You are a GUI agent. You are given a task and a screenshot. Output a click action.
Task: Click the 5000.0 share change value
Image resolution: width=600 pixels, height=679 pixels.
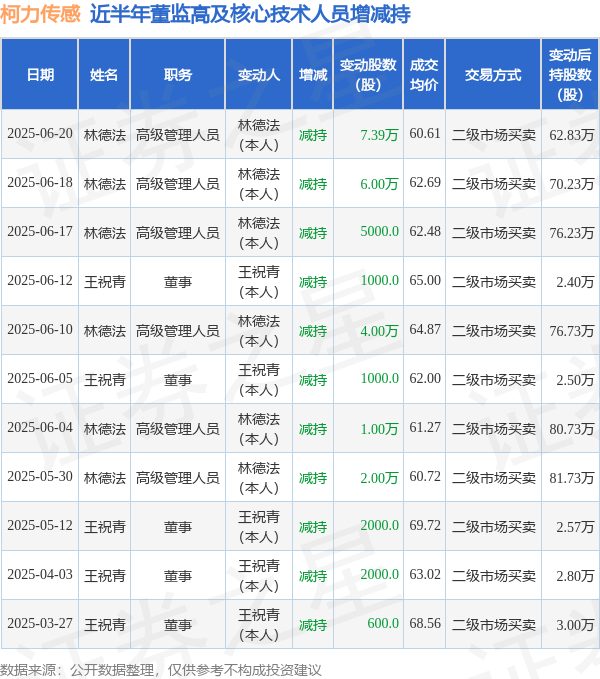379,231
